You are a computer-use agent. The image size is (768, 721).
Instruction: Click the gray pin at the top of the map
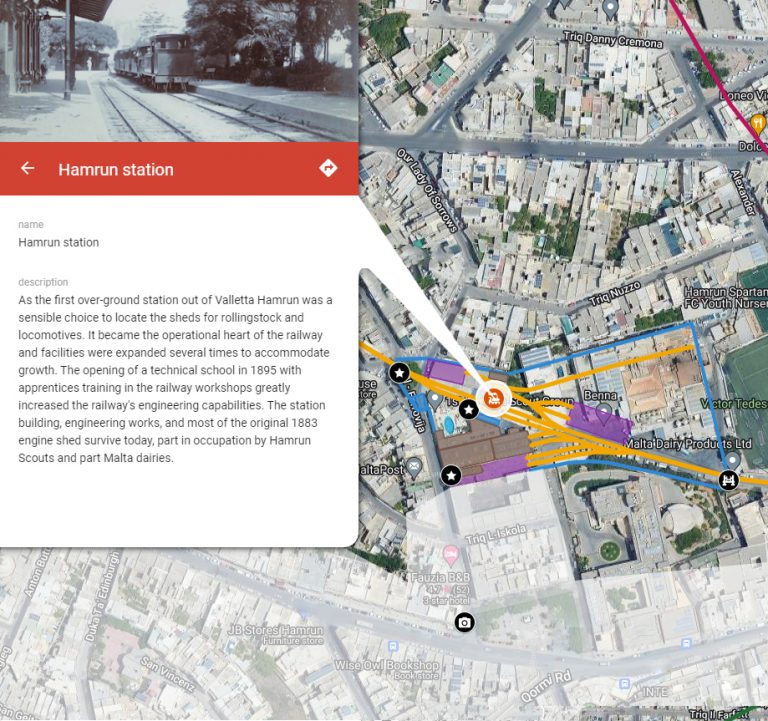611,10
